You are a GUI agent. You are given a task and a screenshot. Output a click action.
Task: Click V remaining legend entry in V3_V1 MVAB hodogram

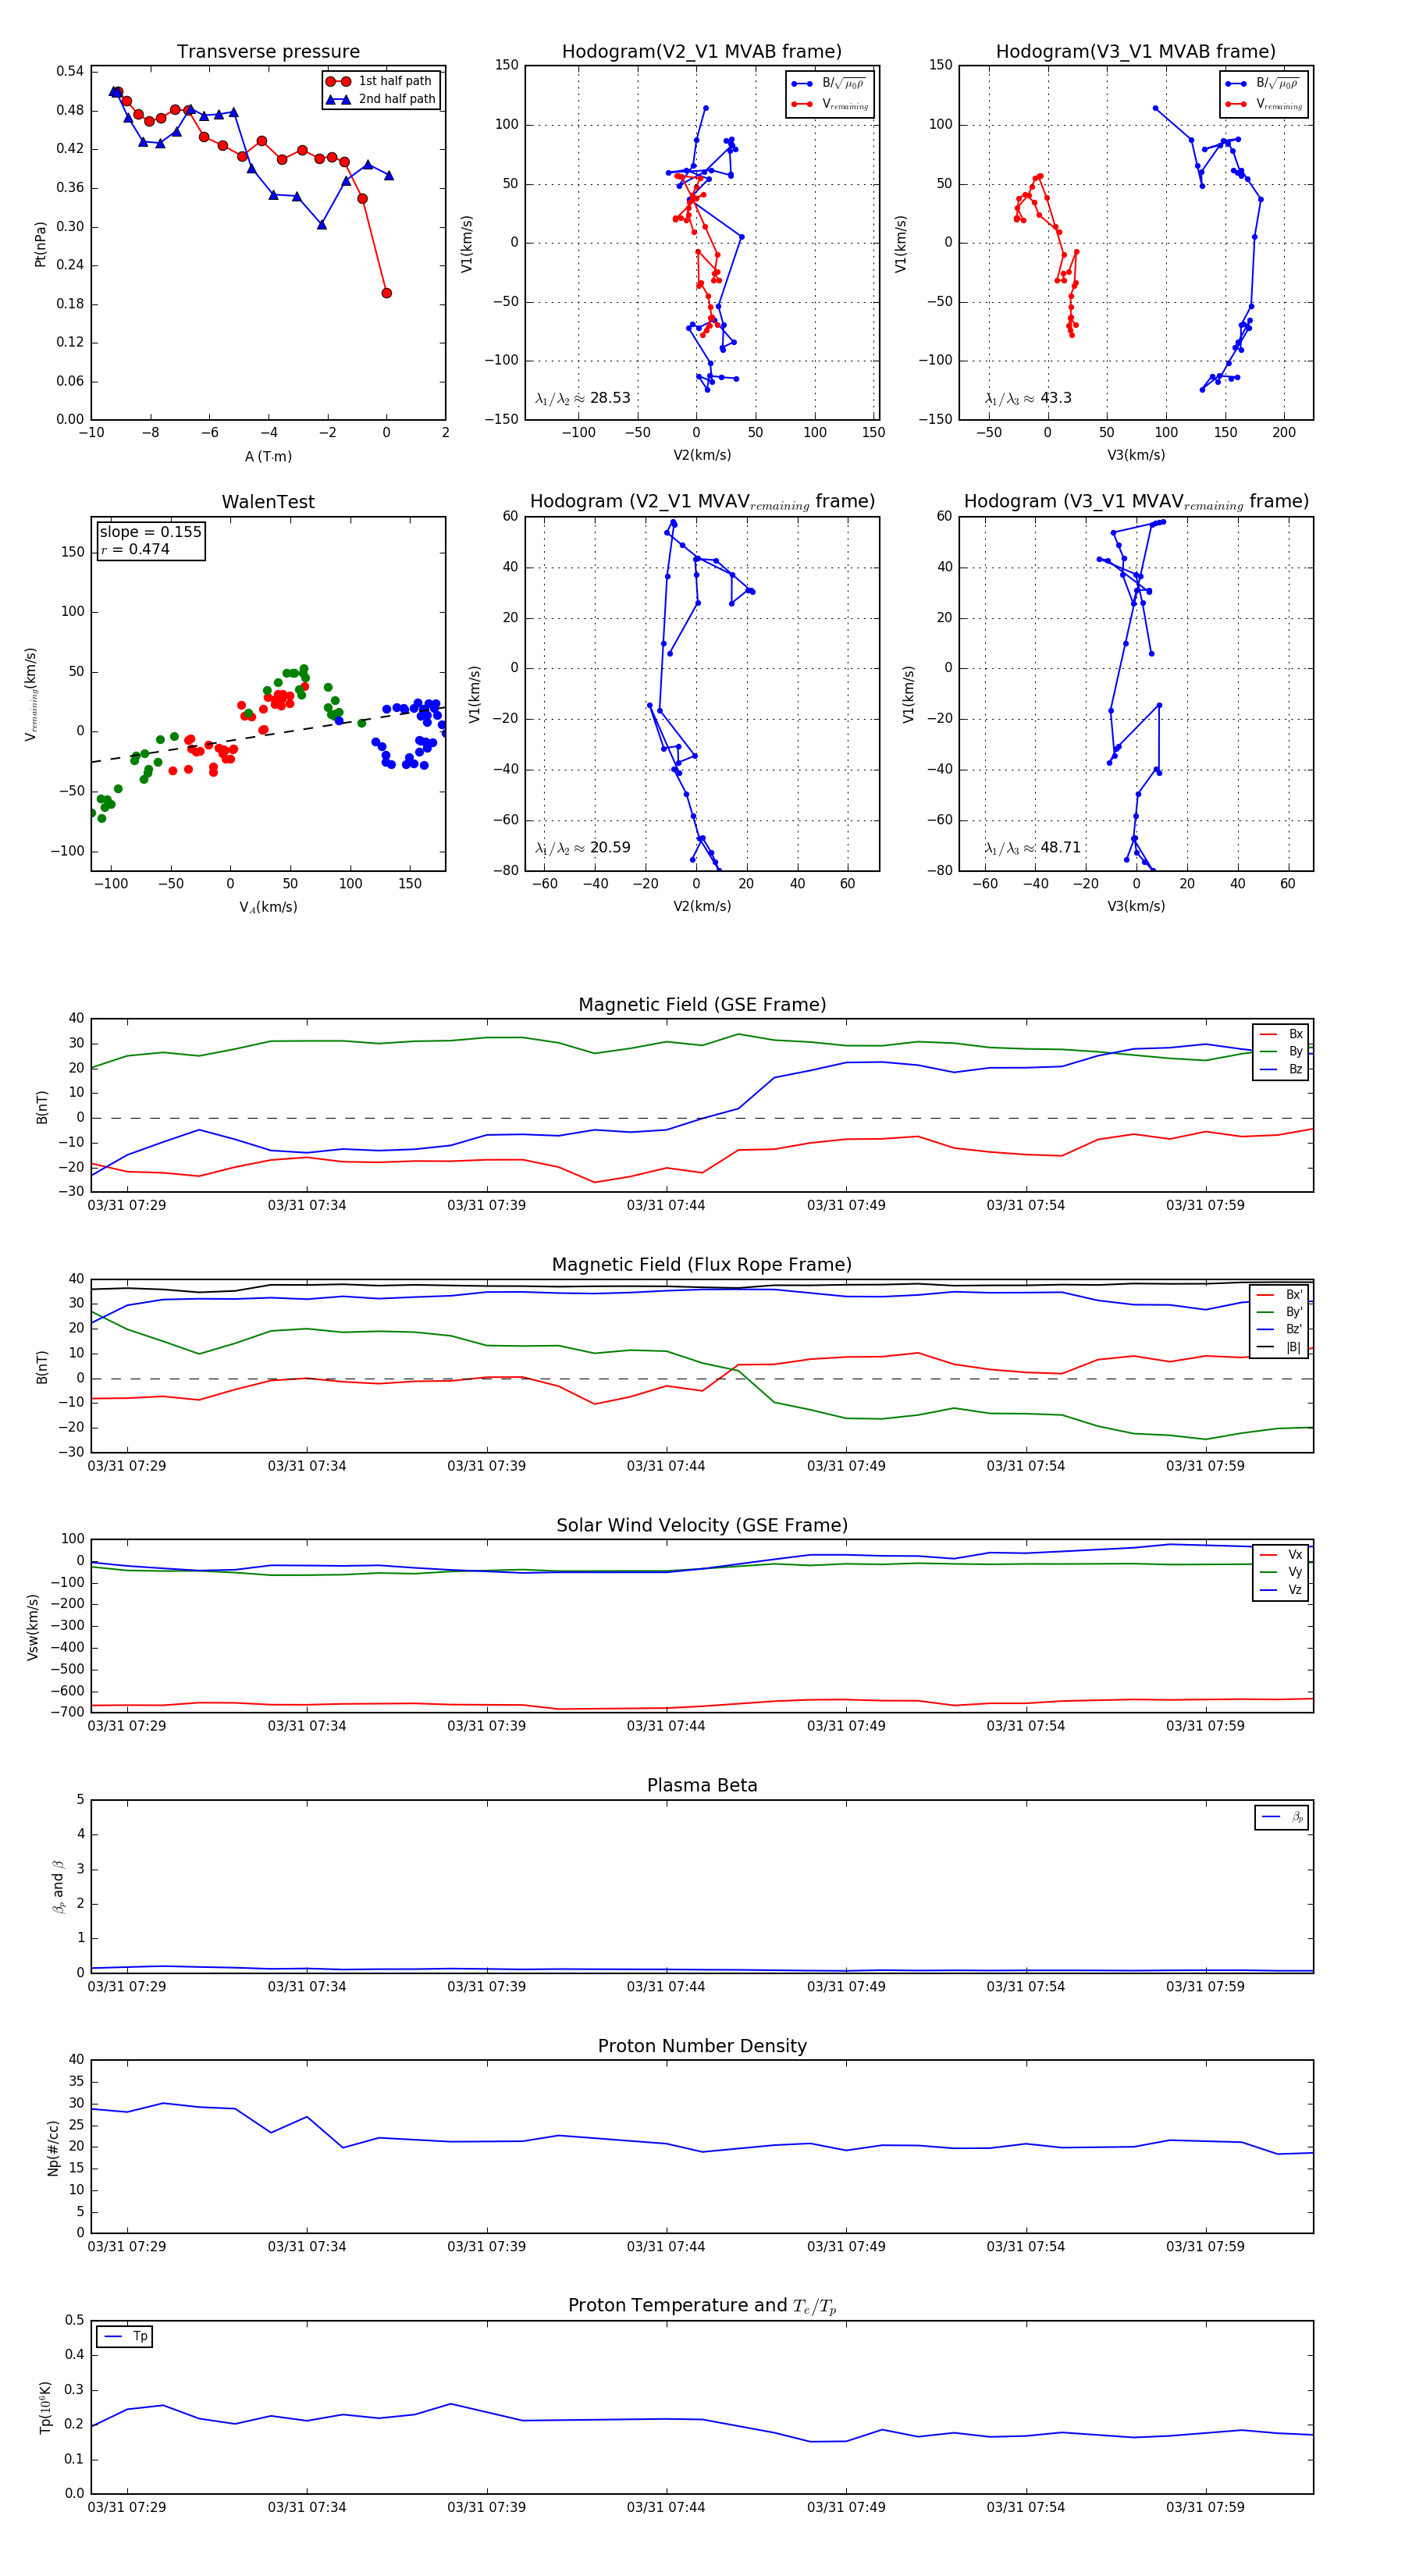pos(1263,104)
